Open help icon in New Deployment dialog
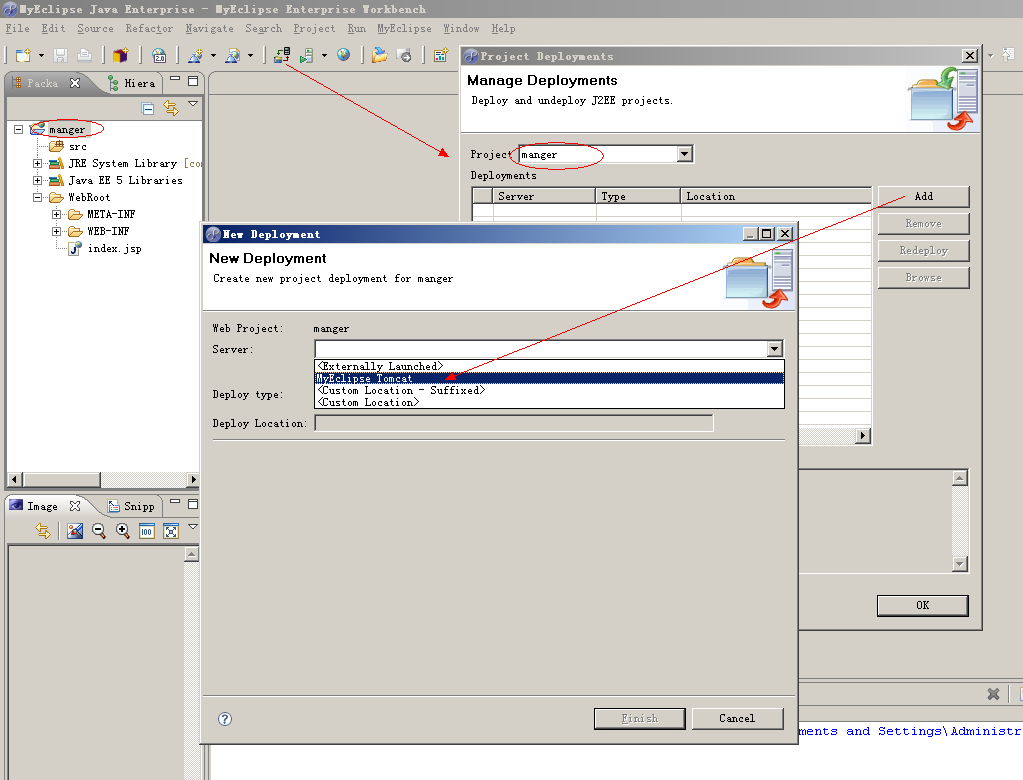 click(224, 719)
